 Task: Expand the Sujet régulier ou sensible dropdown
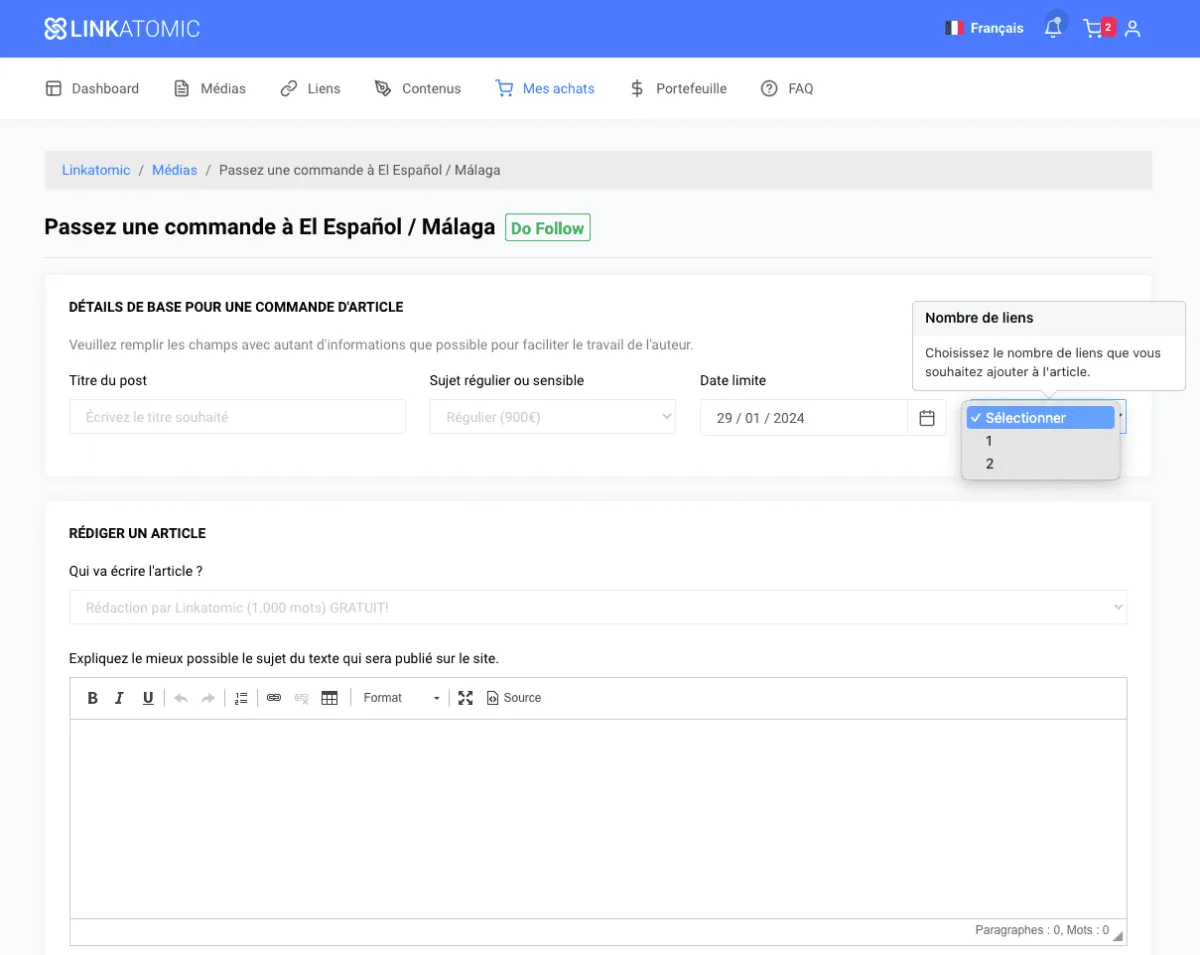tap(552, 417)
